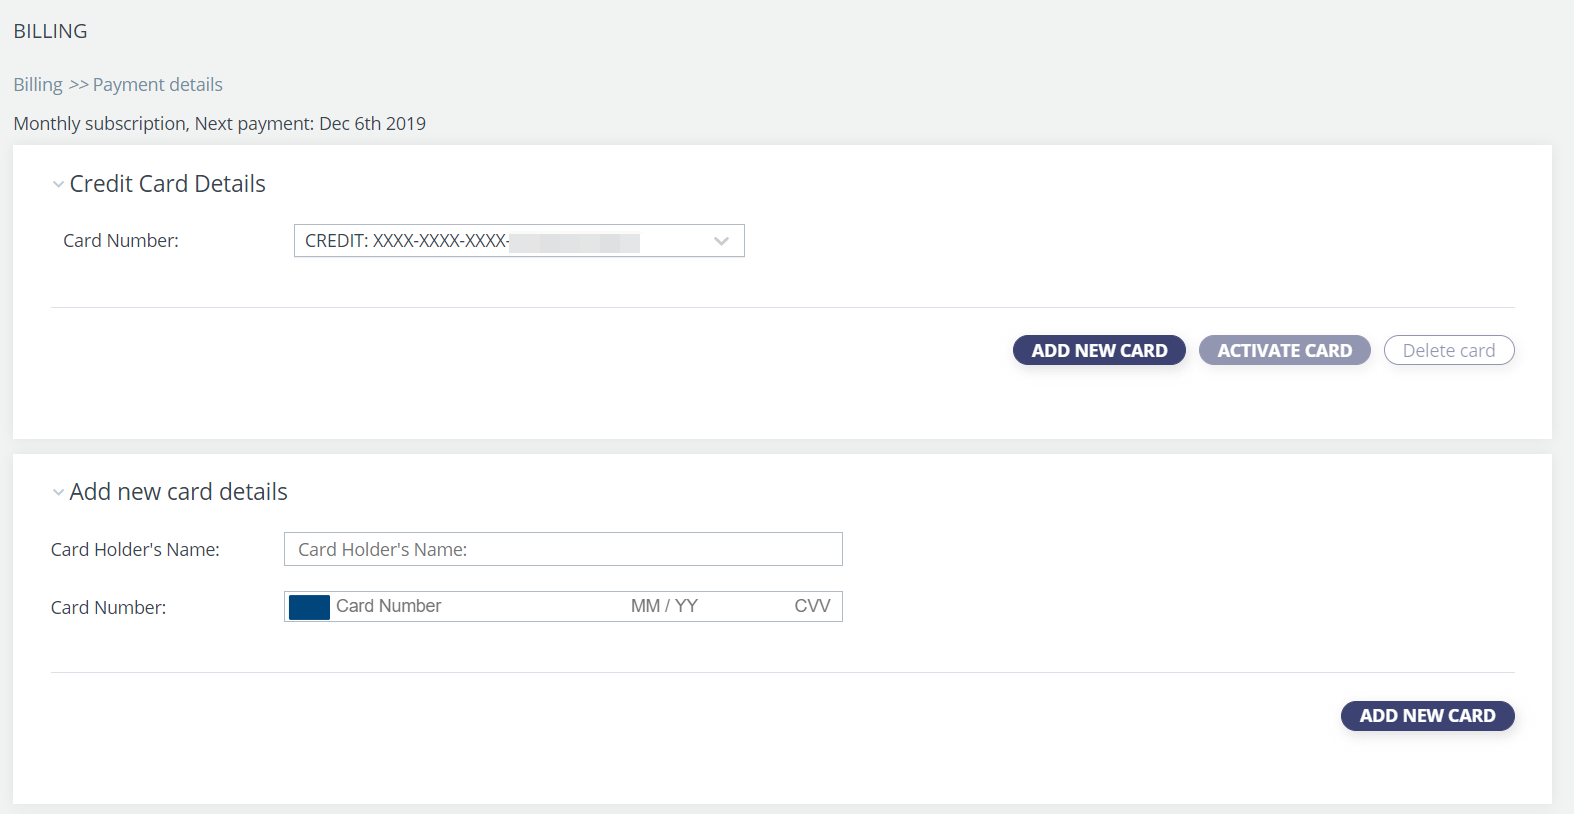Click the Payment details breadcrumb

pos(158,85)
